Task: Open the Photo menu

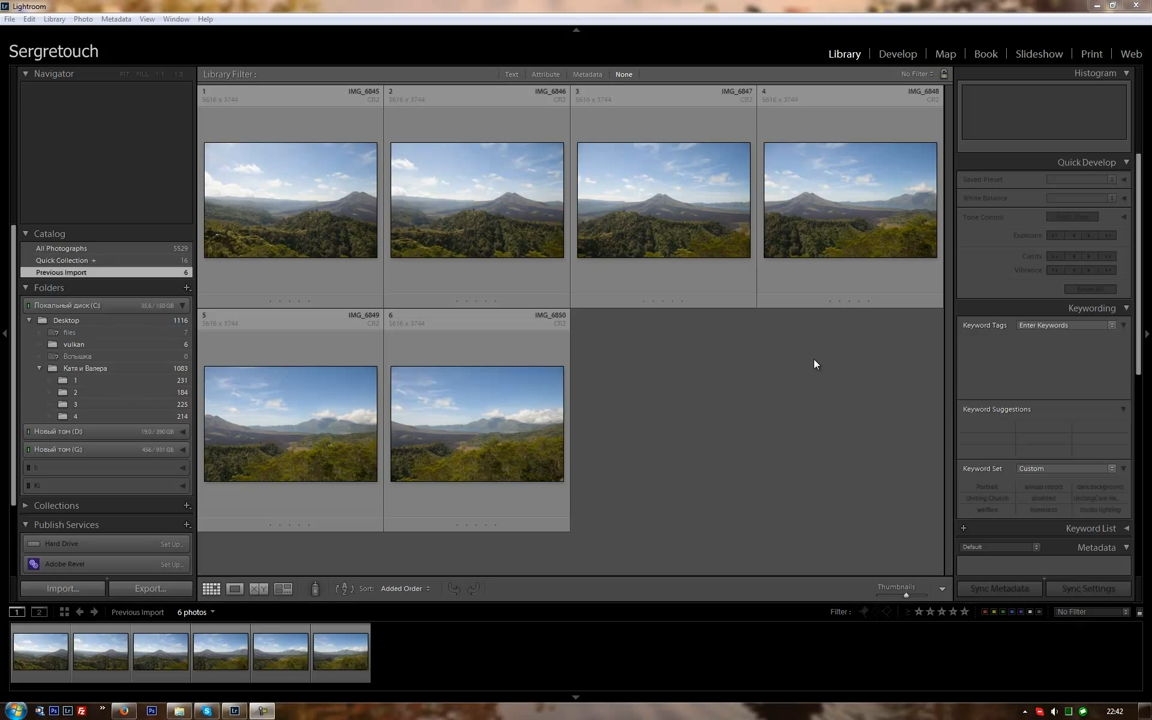Action: 83,19
